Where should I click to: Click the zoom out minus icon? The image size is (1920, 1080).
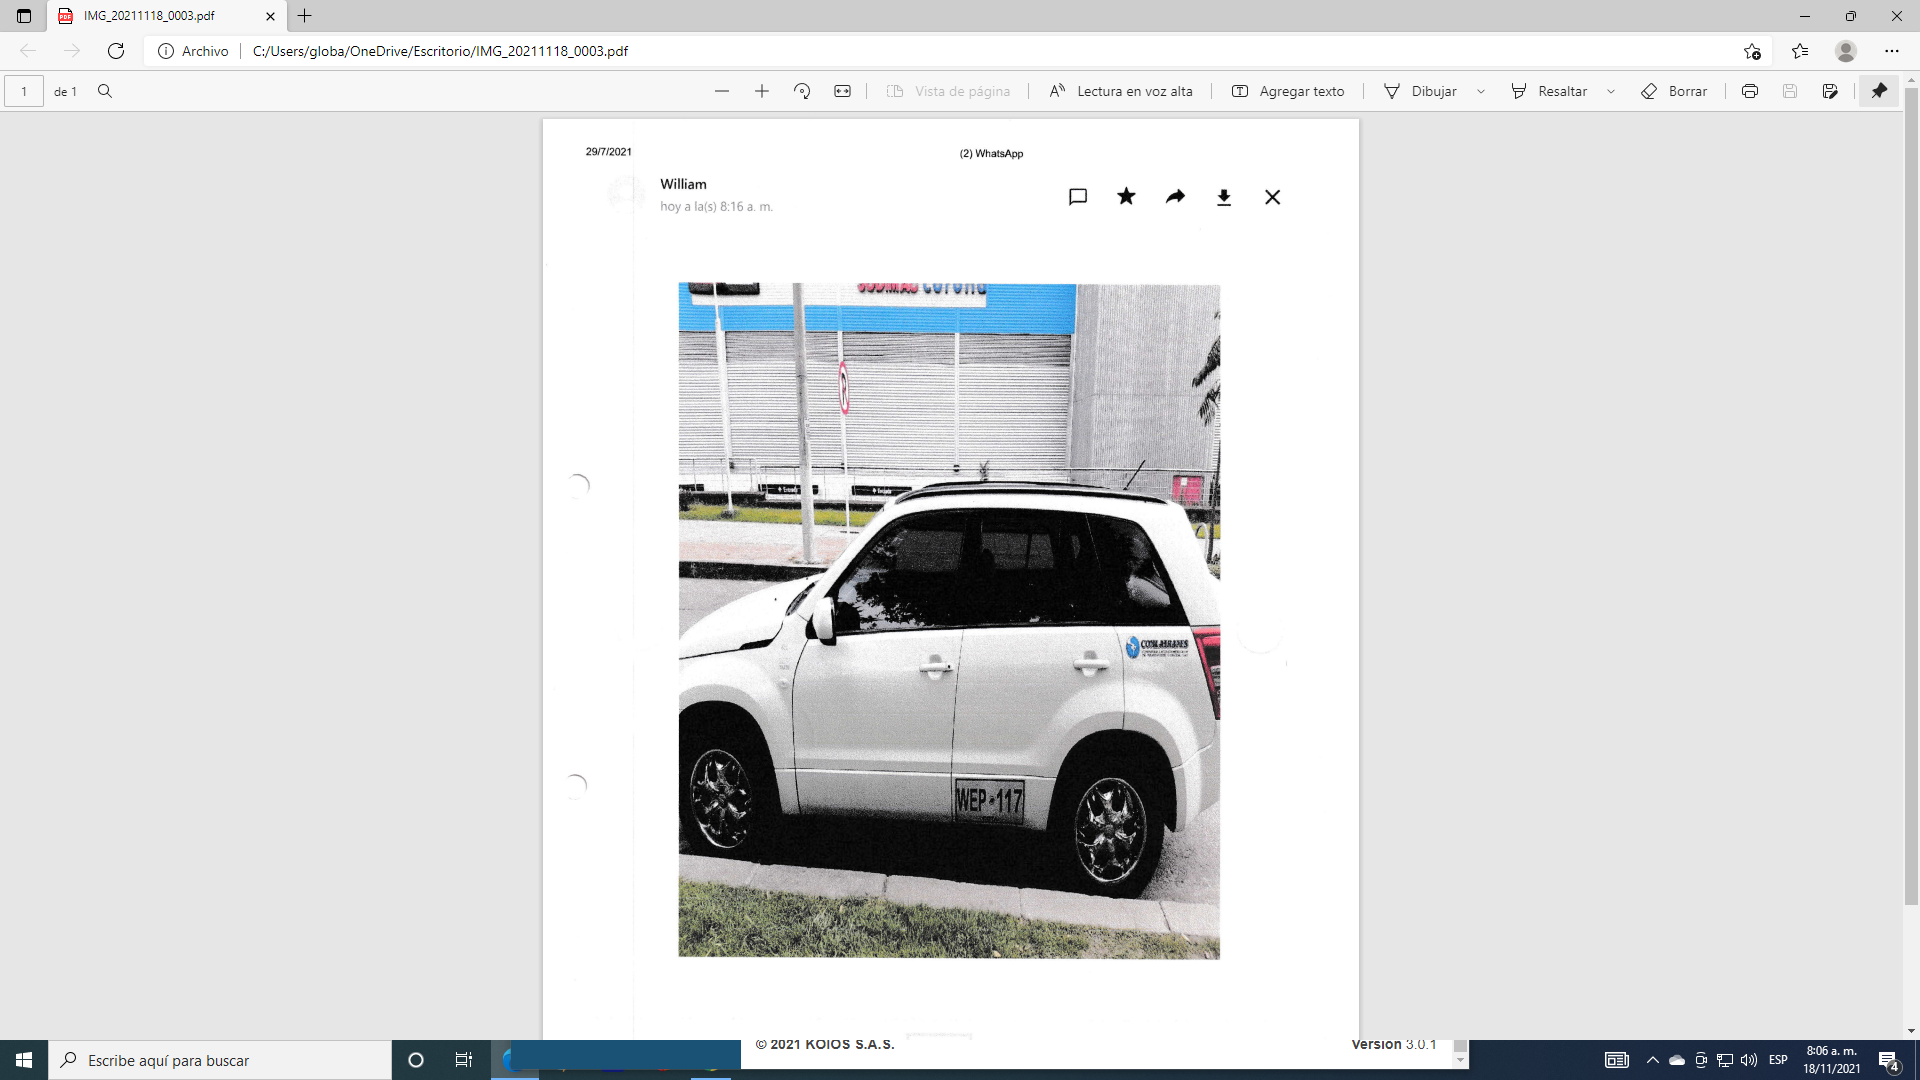click(722, 91)
